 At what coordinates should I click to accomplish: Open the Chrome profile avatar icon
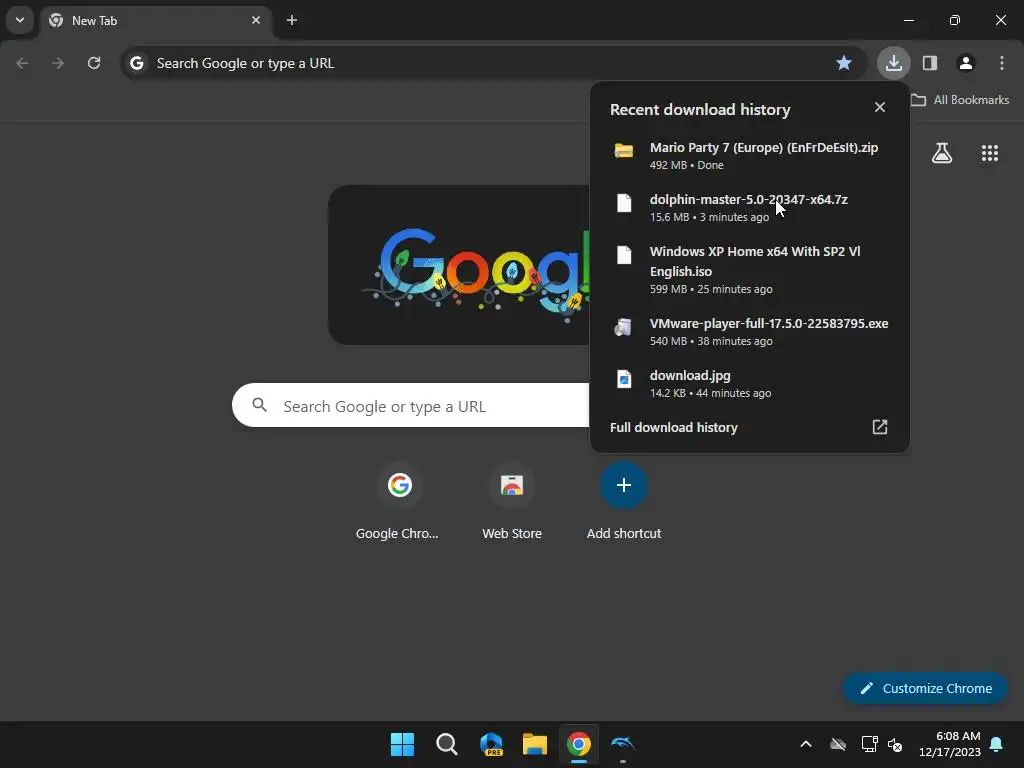[x=965, y=63]
